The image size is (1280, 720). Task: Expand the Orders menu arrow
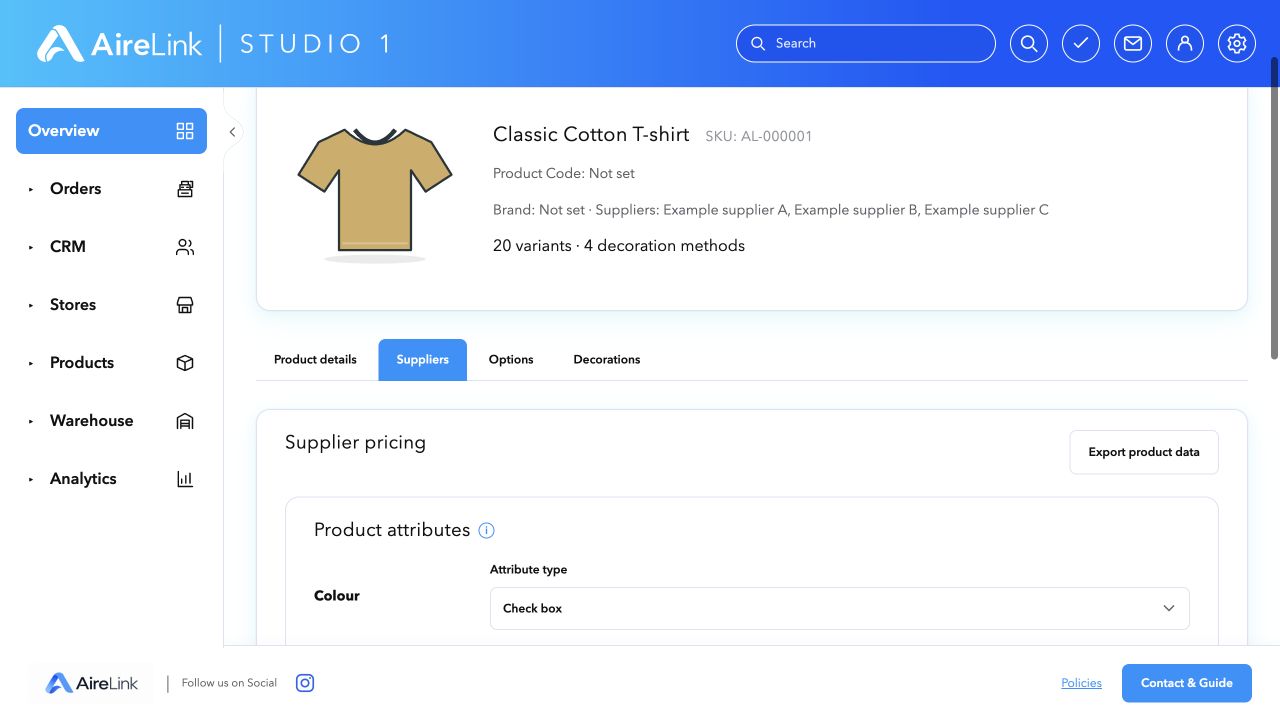(x=31, y=189)
